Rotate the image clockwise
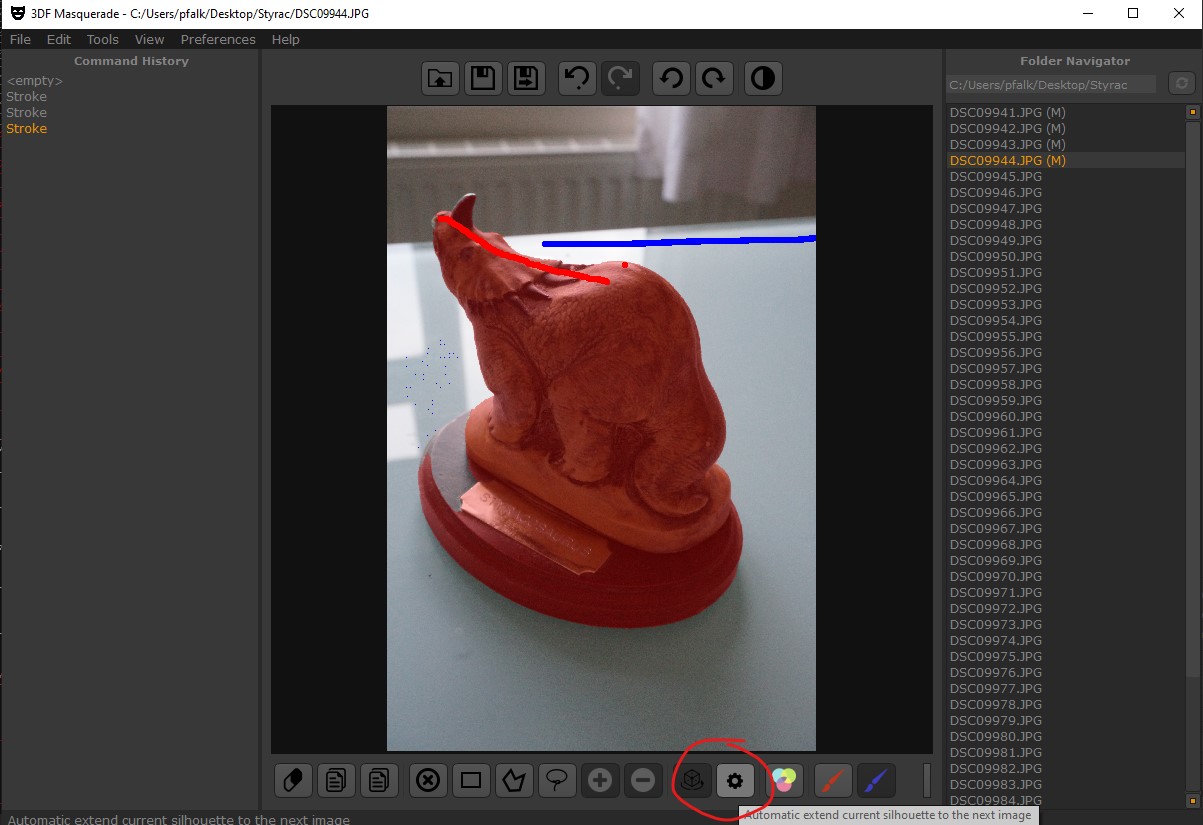Viewport: 1203px width, 825px height. (x=713, y=79)
